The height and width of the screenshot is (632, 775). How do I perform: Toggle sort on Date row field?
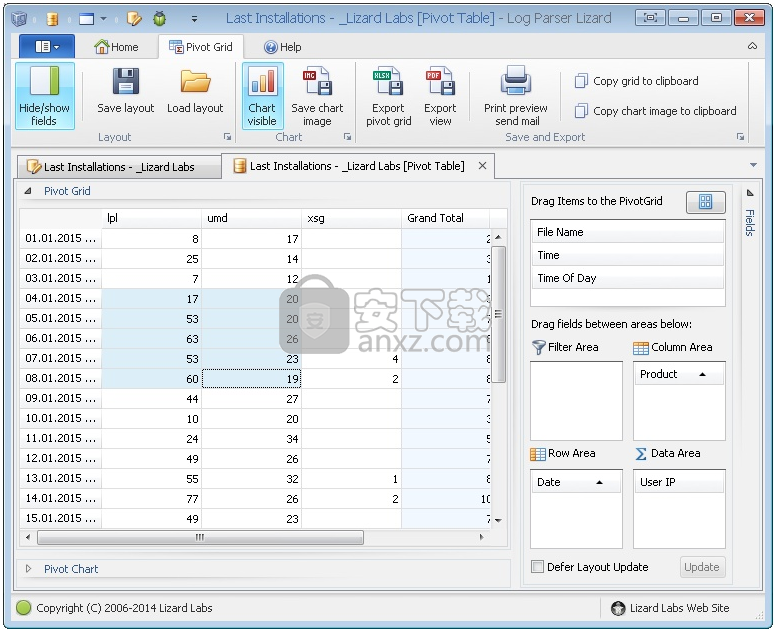(576, 482)
